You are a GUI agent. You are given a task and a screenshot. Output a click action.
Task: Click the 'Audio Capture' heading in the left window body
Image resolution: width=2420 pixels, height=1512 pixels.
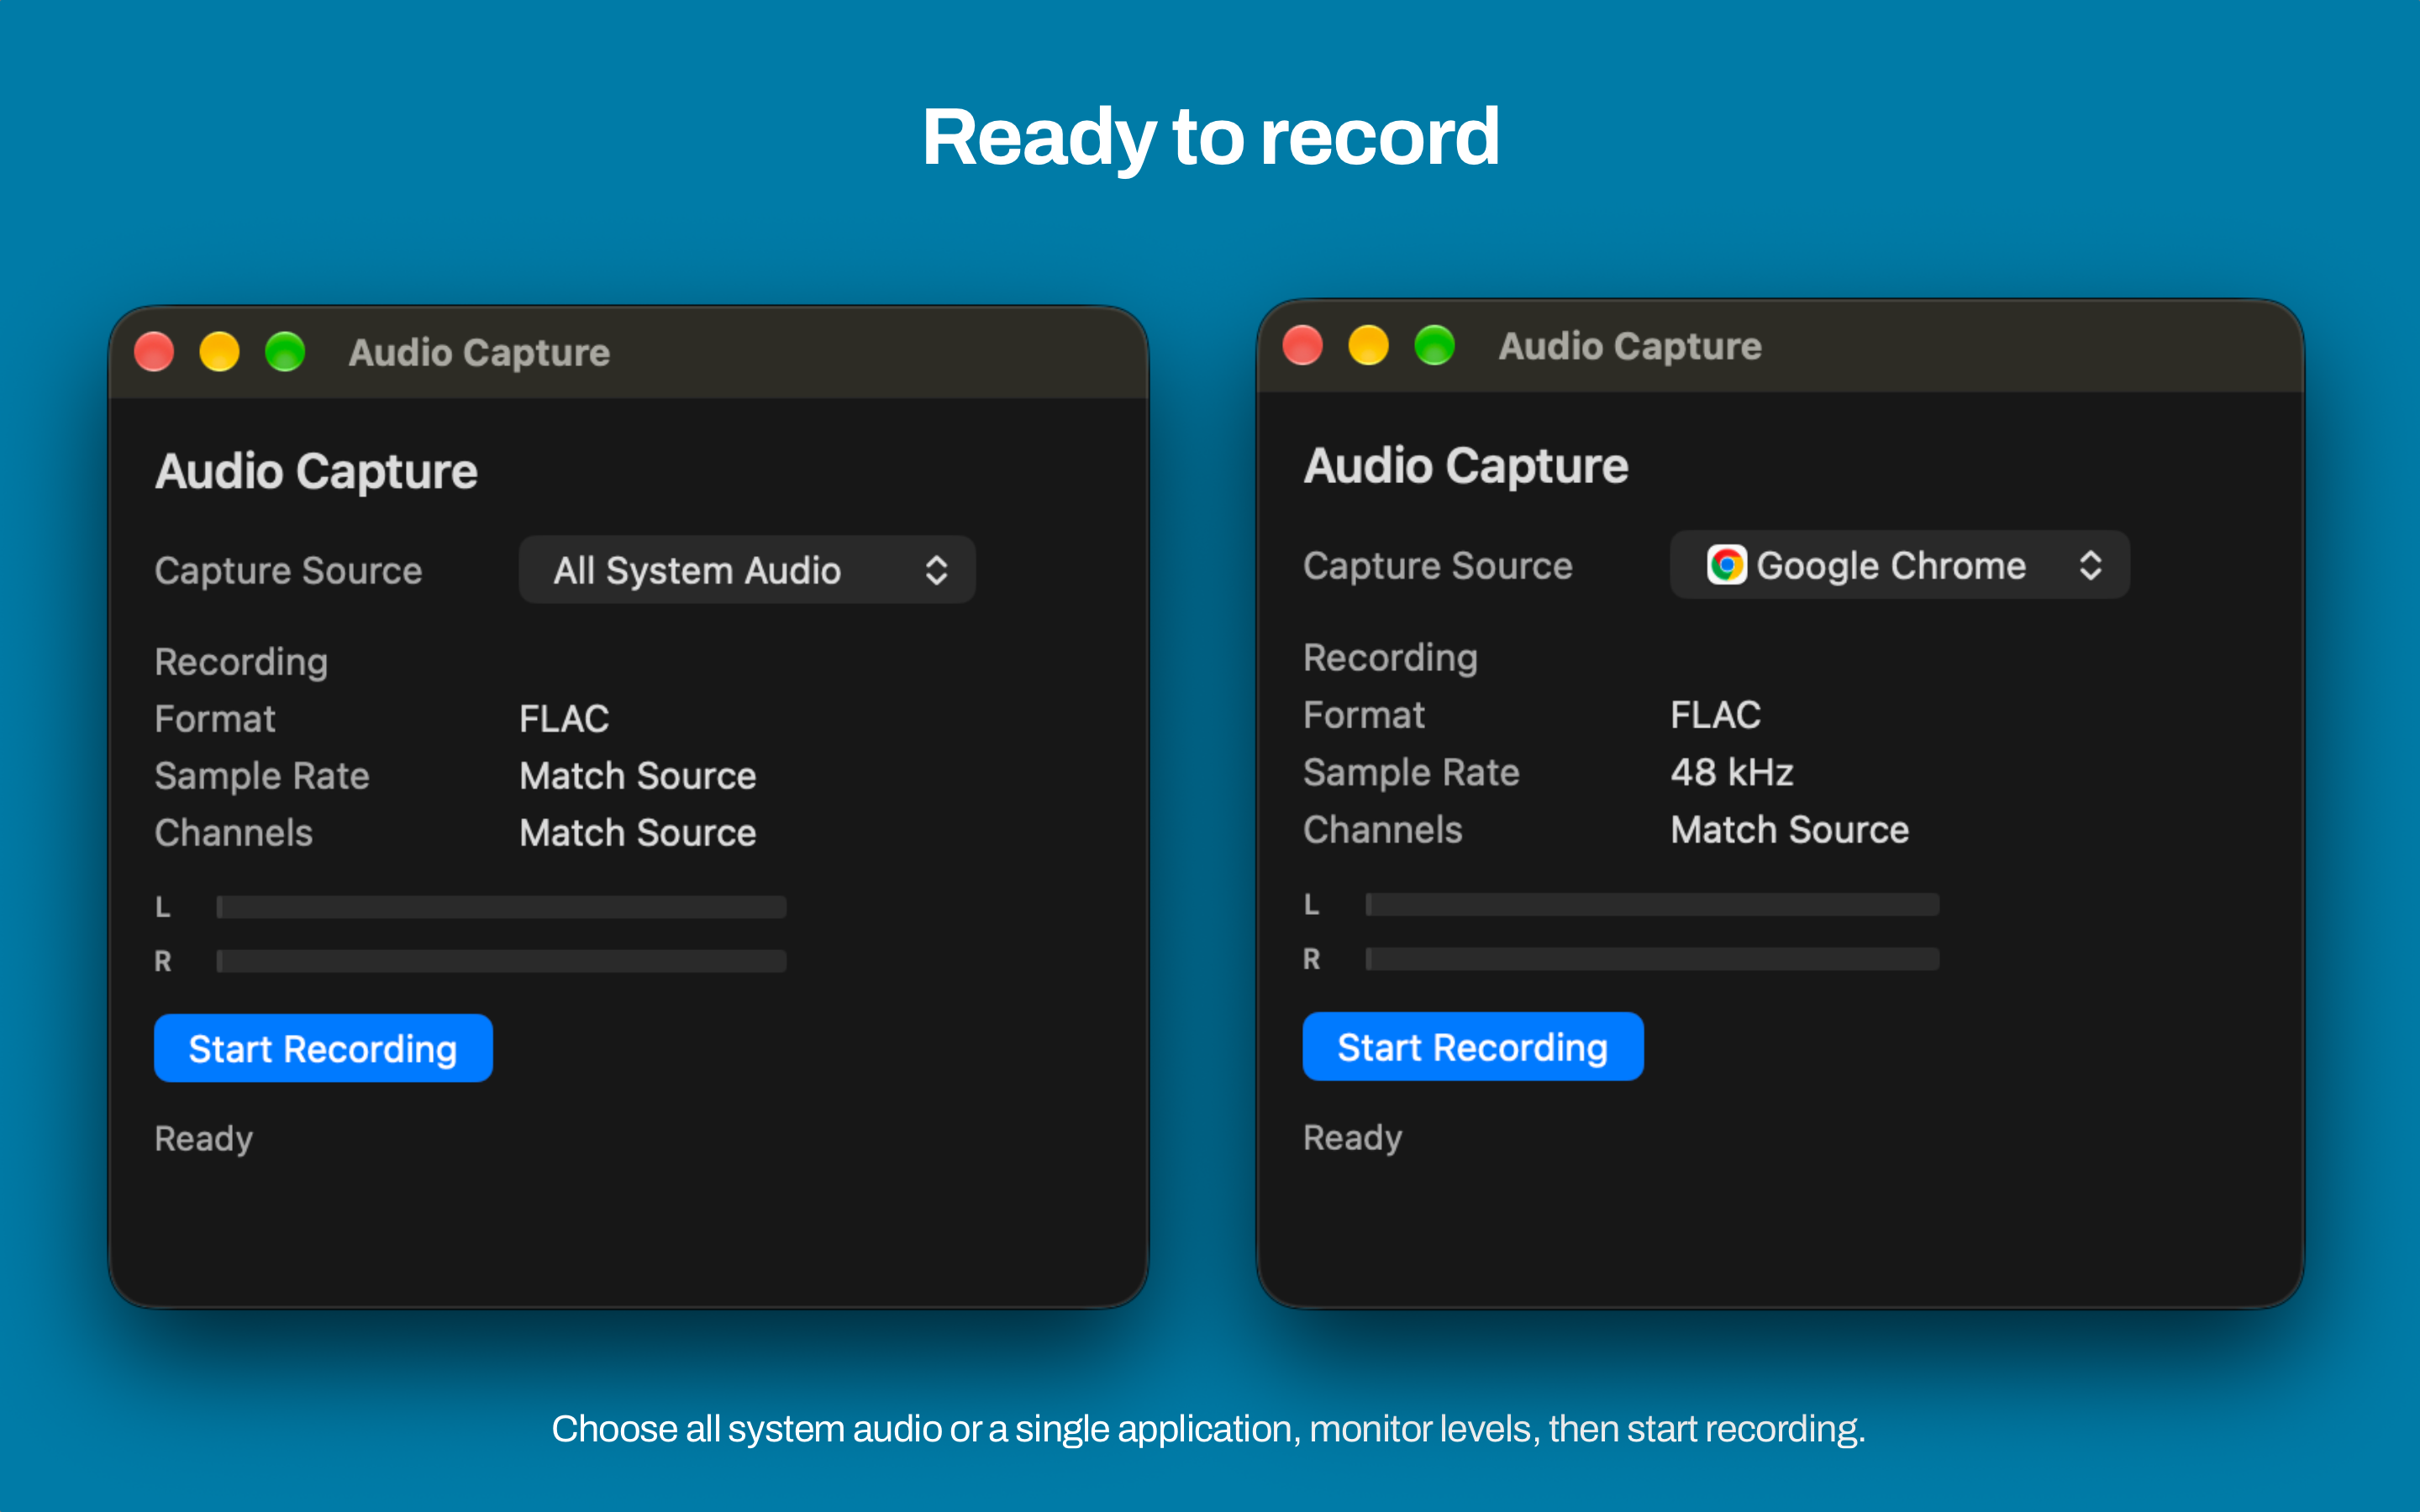point(317,471)
